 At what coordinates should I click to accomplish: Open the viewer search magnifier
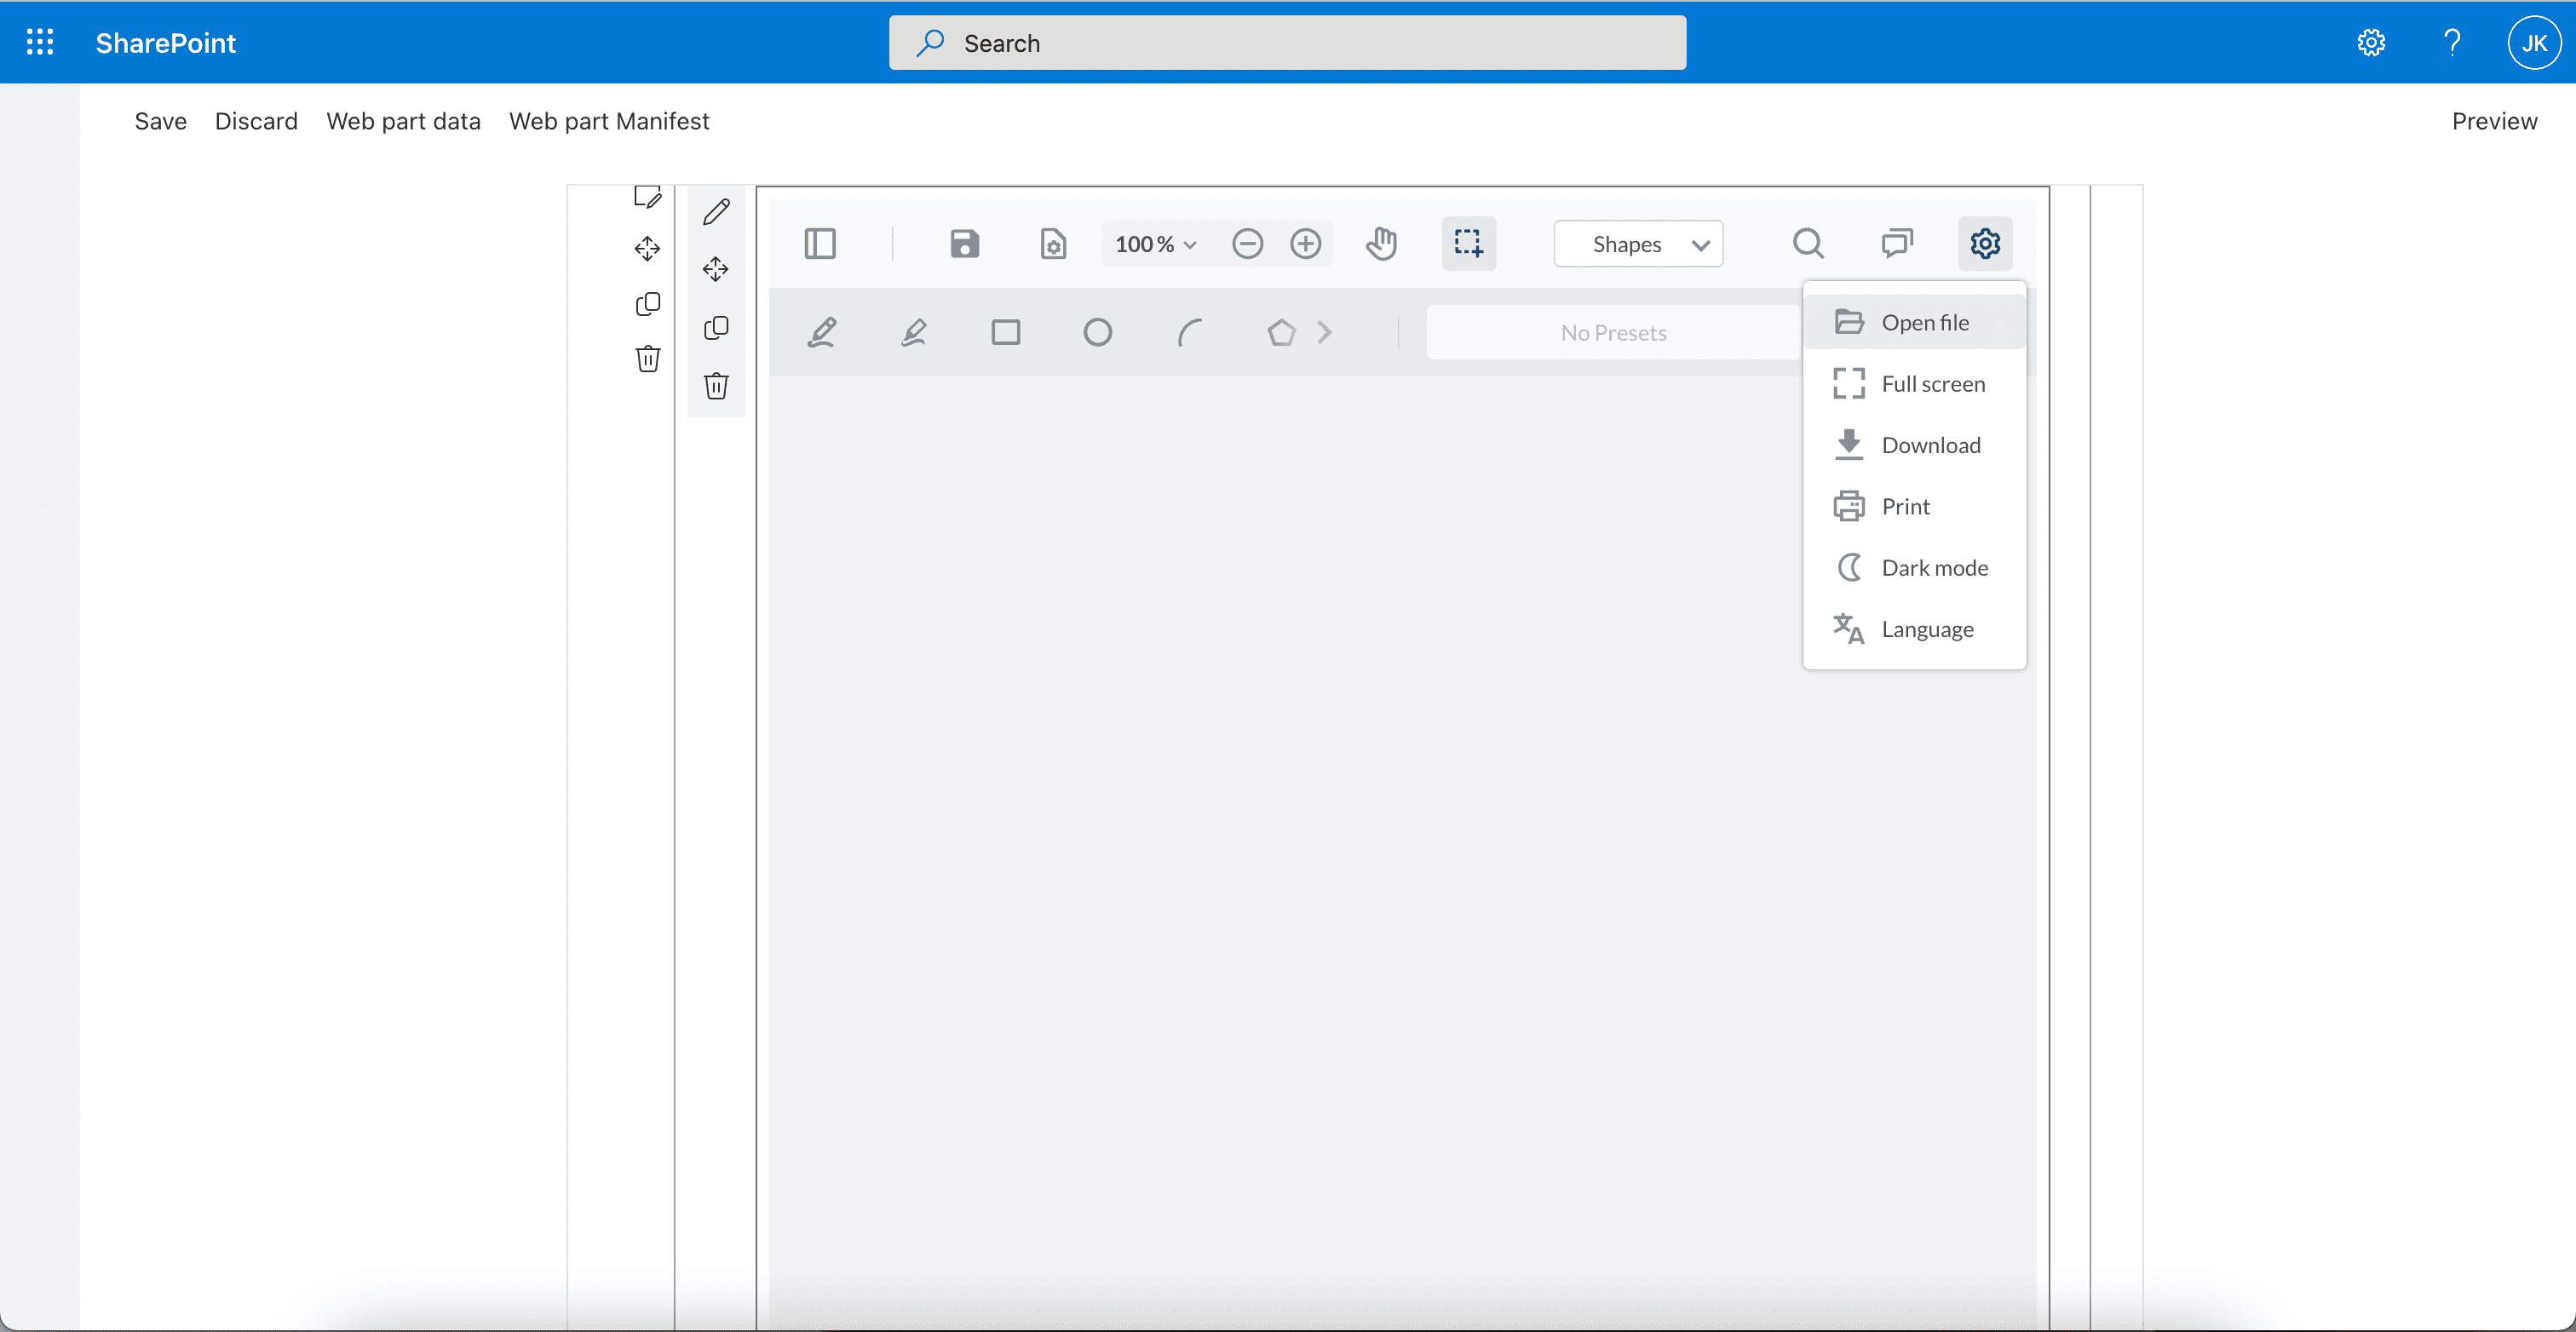click(x=1807, y=244)
